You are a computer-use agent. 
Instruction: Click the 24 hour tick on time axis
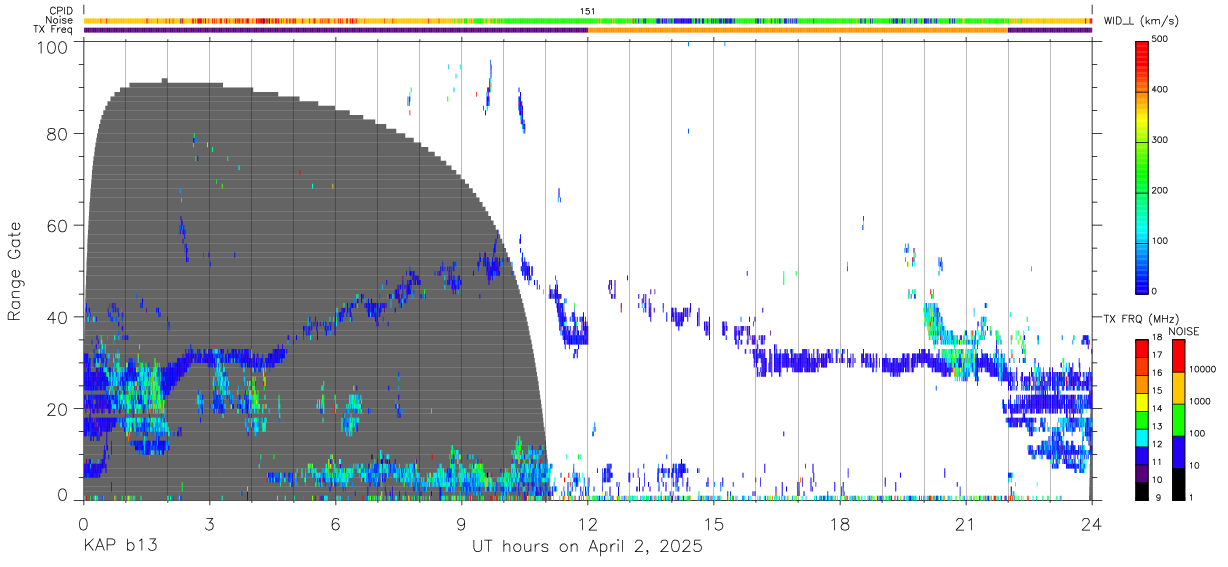(1092, 524)
